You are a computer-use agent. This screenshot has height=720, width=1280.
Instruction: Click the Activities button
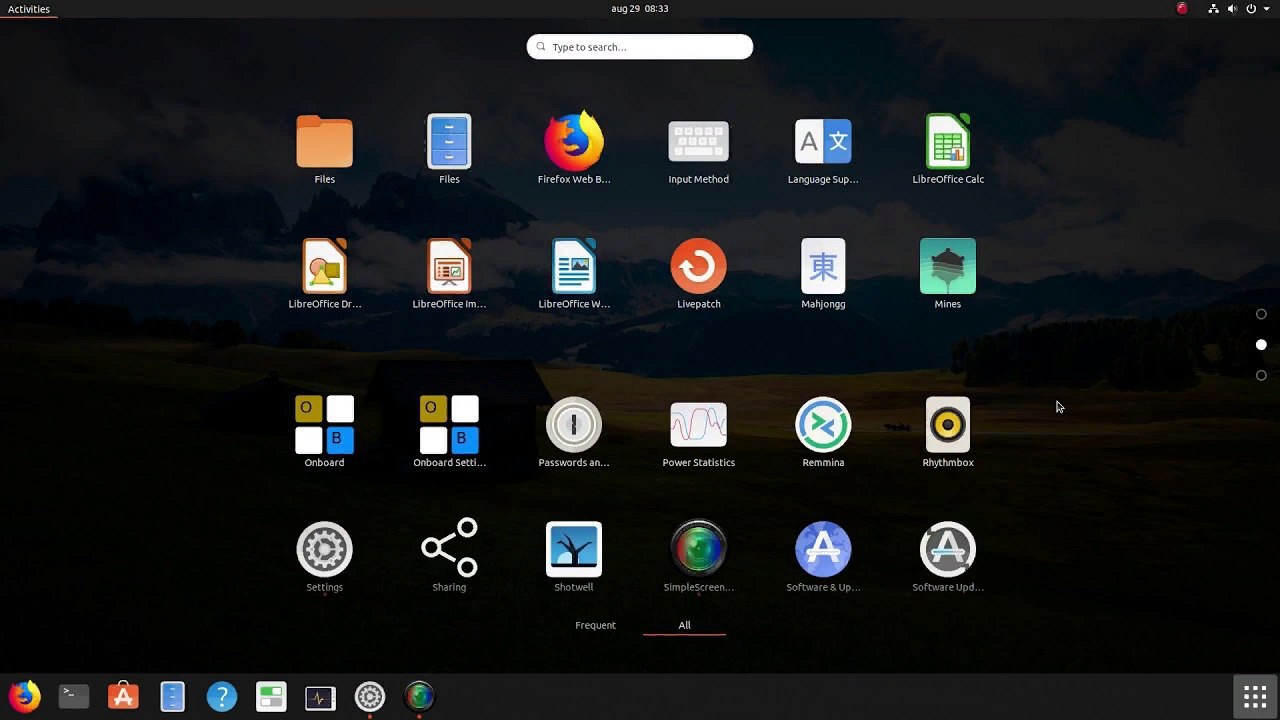[29, 9]
